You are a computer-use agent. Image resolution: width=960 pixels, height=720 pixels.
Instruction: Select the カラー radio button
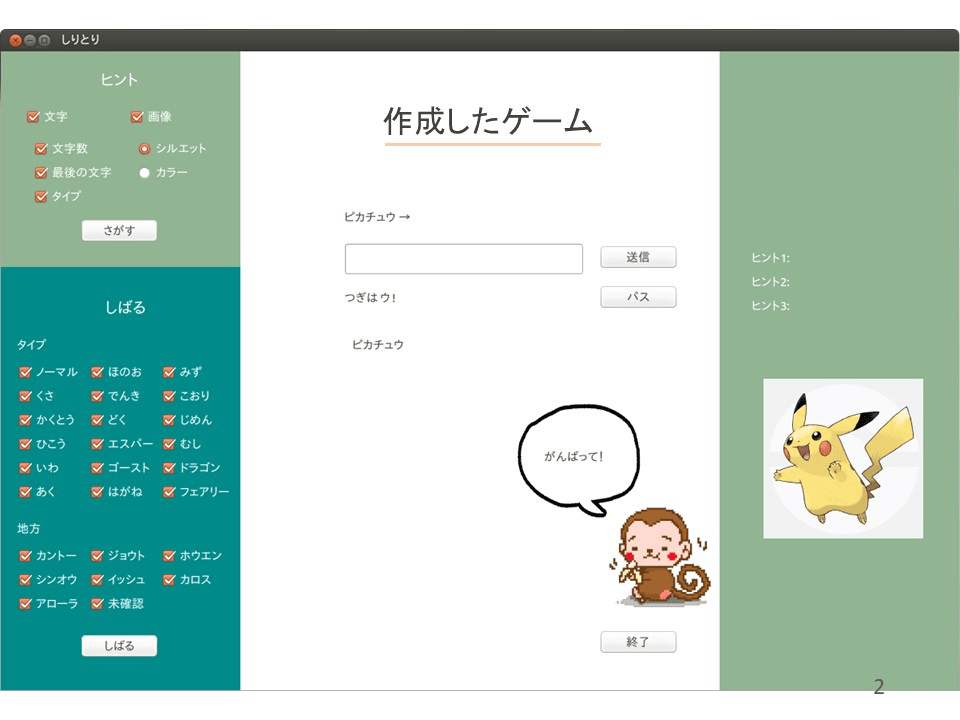144,173
